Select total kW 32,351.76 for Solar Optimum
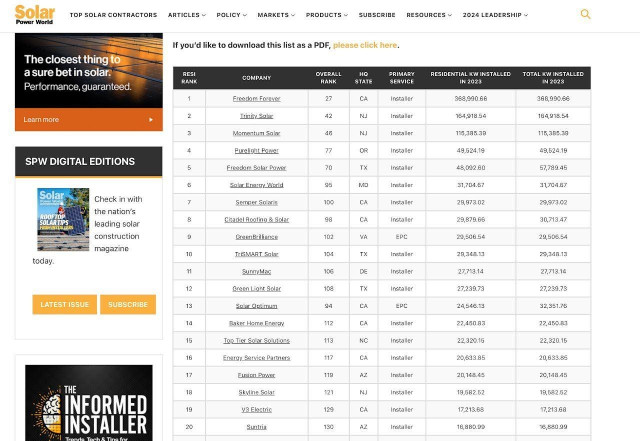This screenshot has width=640, height=441. (x=553, y=306)
